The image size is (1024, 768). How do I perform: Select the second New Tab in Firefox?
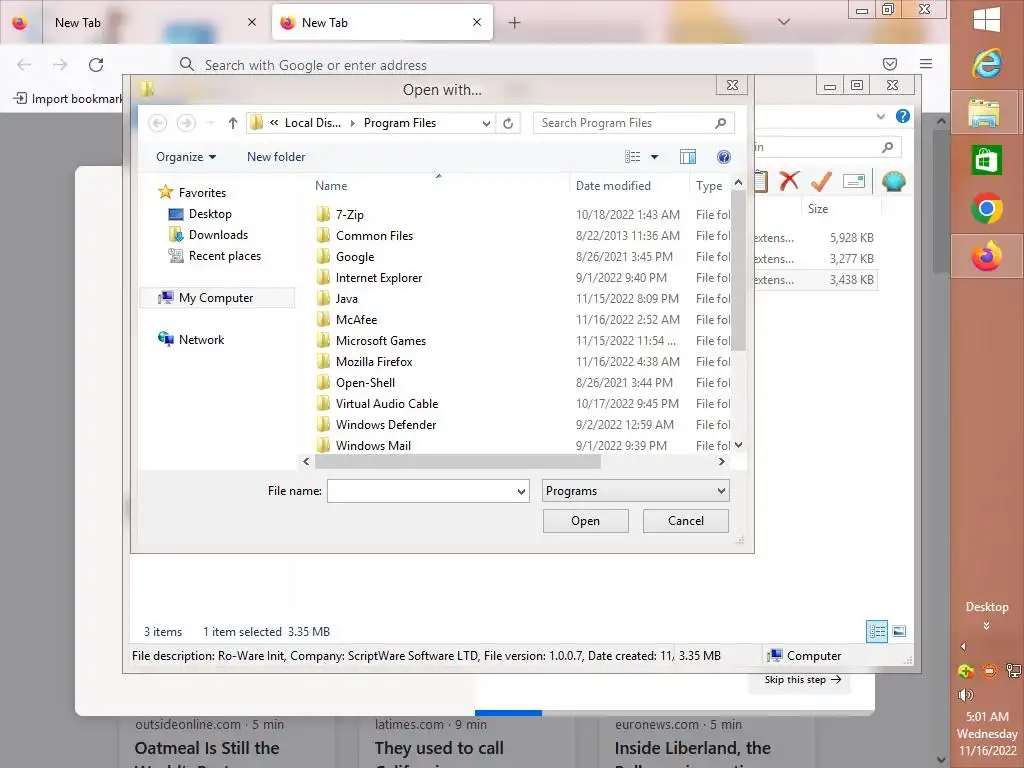tap(382, 22)
